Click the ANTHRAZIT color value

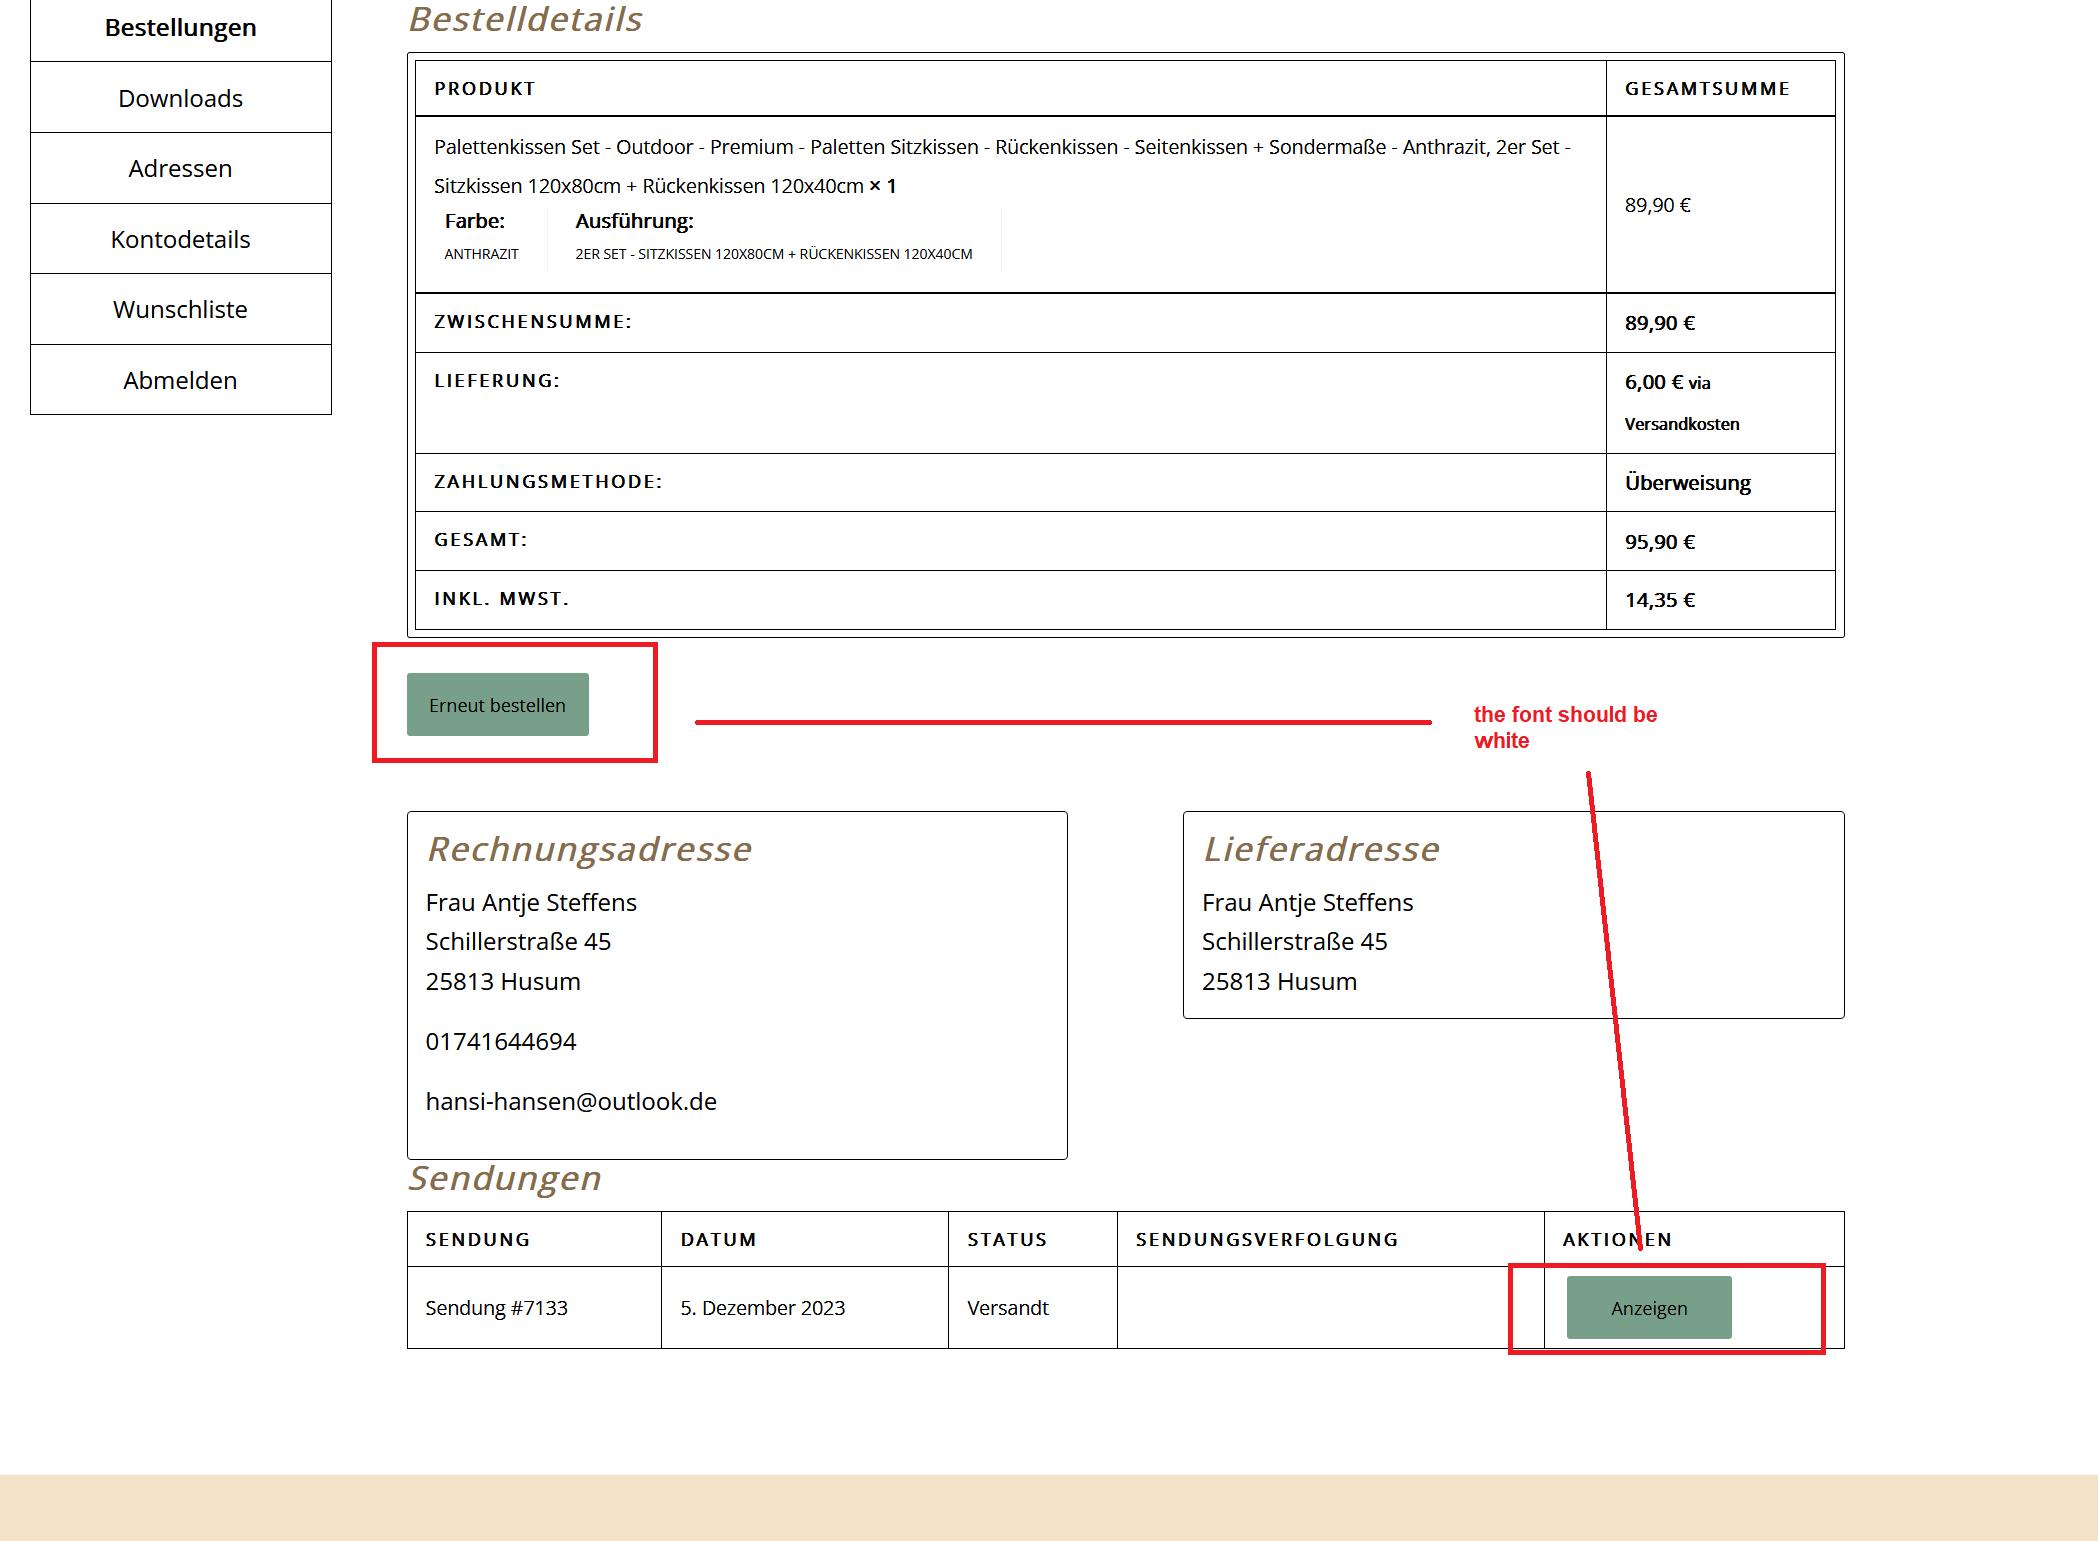481,254
